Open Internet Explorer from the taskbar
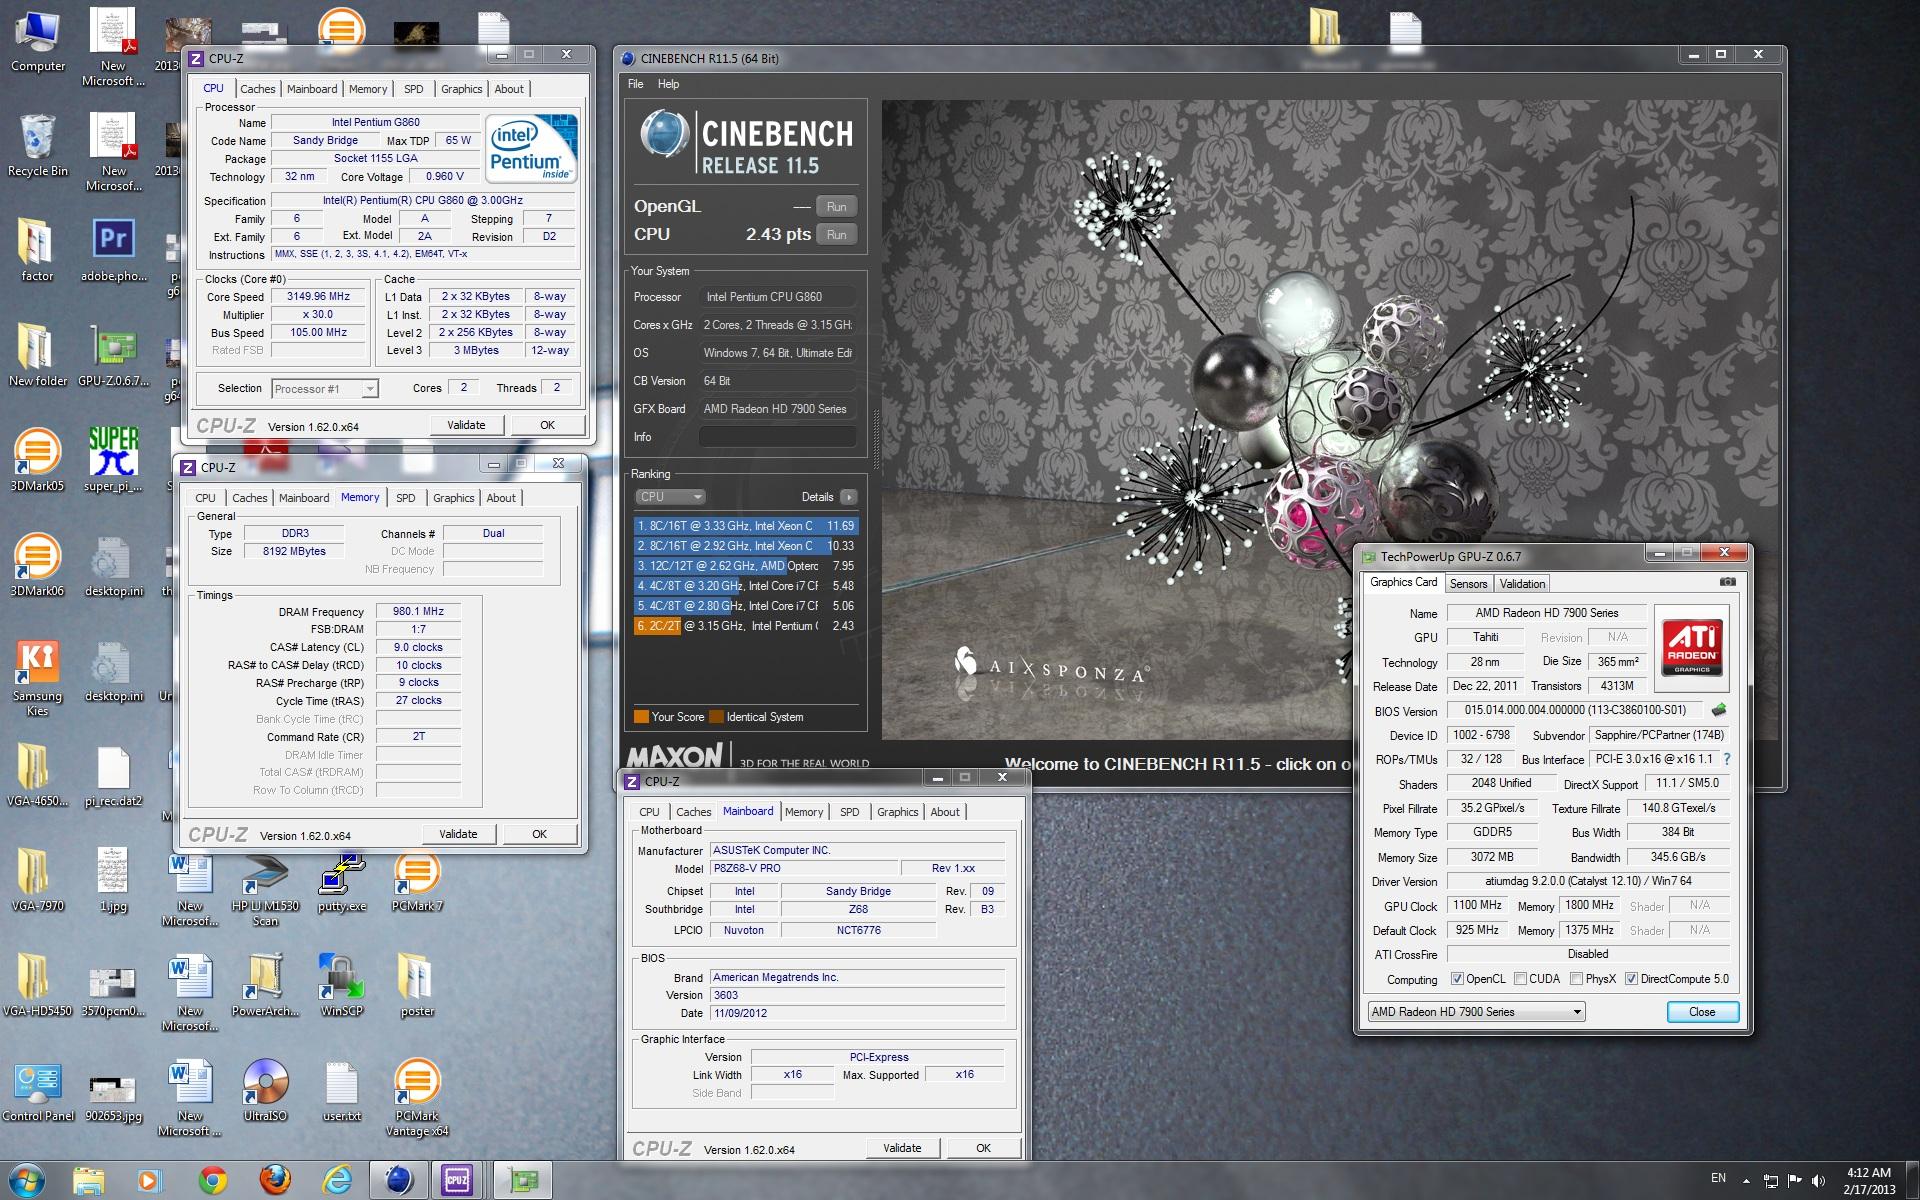Image resolution: width=1920 pixels, height=1200 pixels. [338, 1180]
